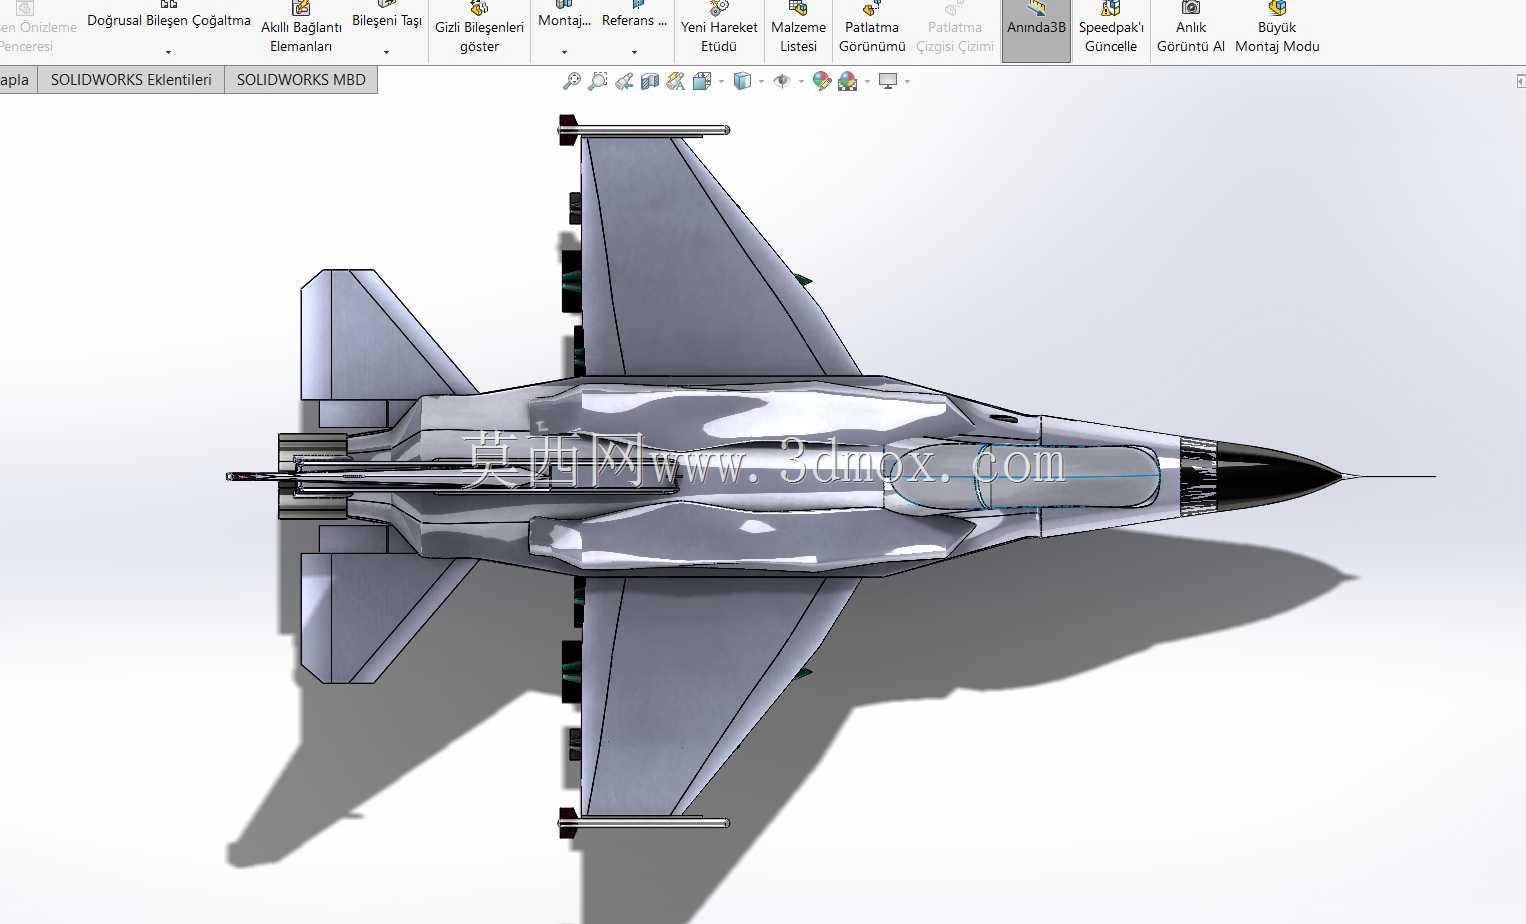
Task: Click Zoom to Fit icon
Action: [572, 81]
